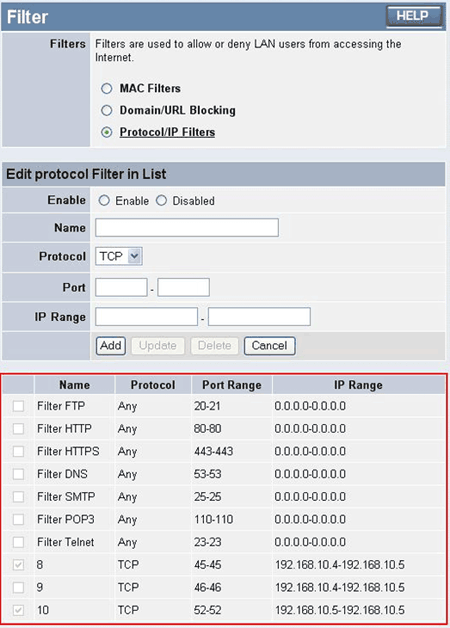Open the Protocol TCP dropdown
The image size is (450, 628).
pos(119,256)
